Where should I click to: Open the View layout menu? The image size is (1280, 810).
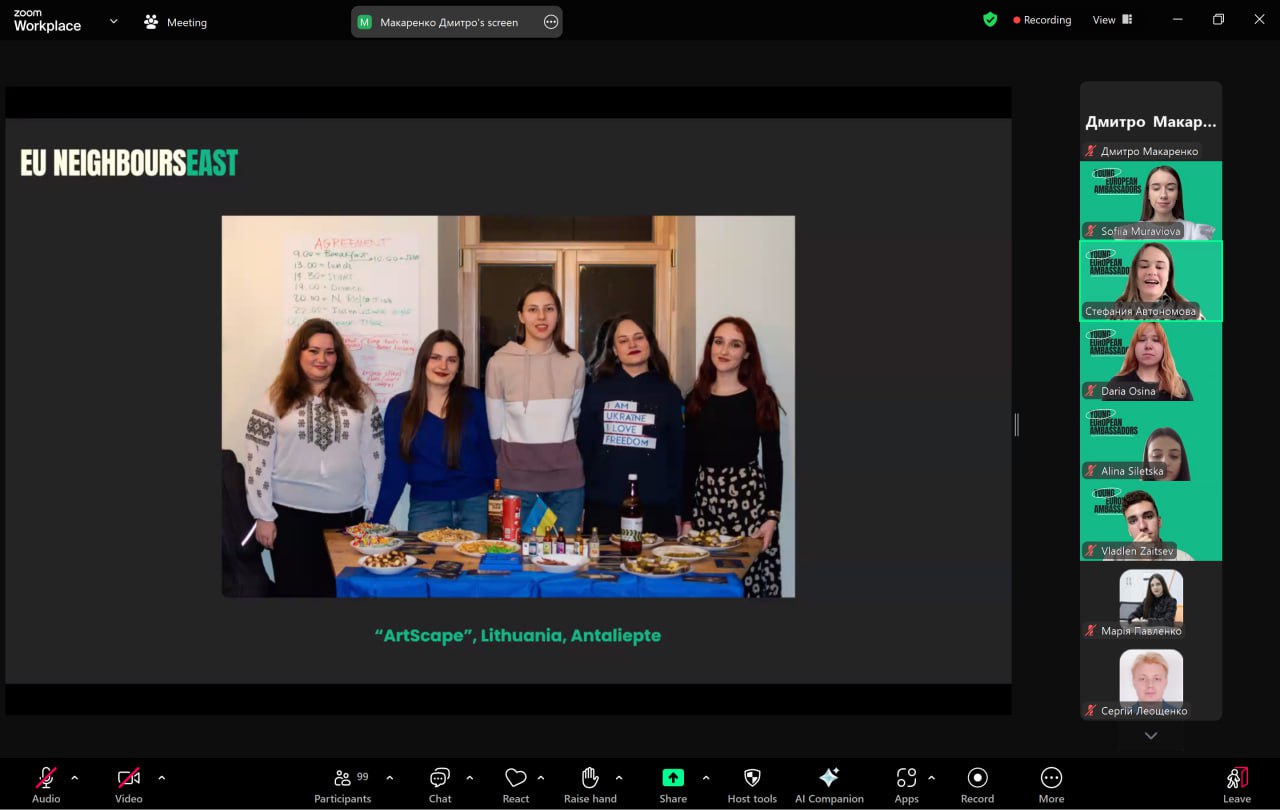(x=1111, y=20)
